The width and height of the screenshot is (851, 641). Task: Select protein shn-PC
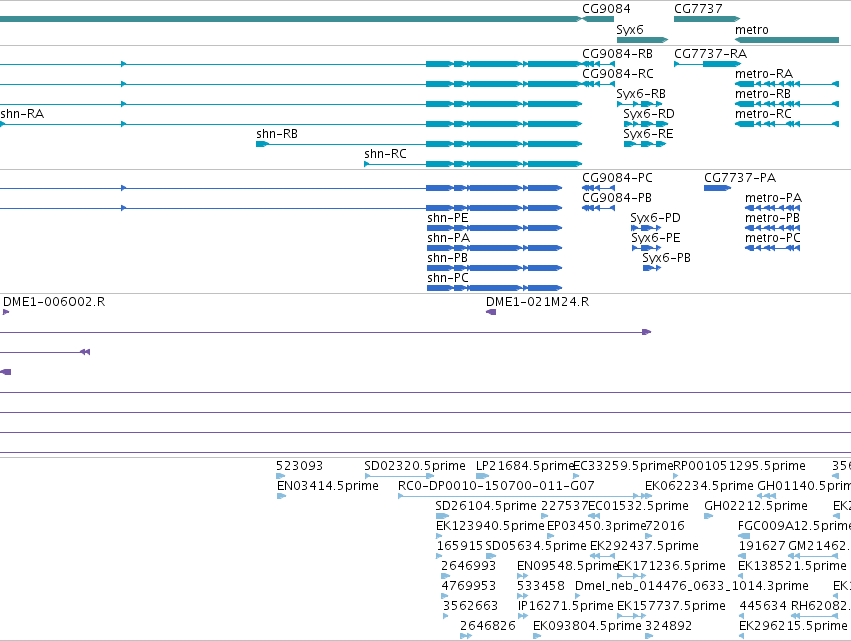[494, 288]
